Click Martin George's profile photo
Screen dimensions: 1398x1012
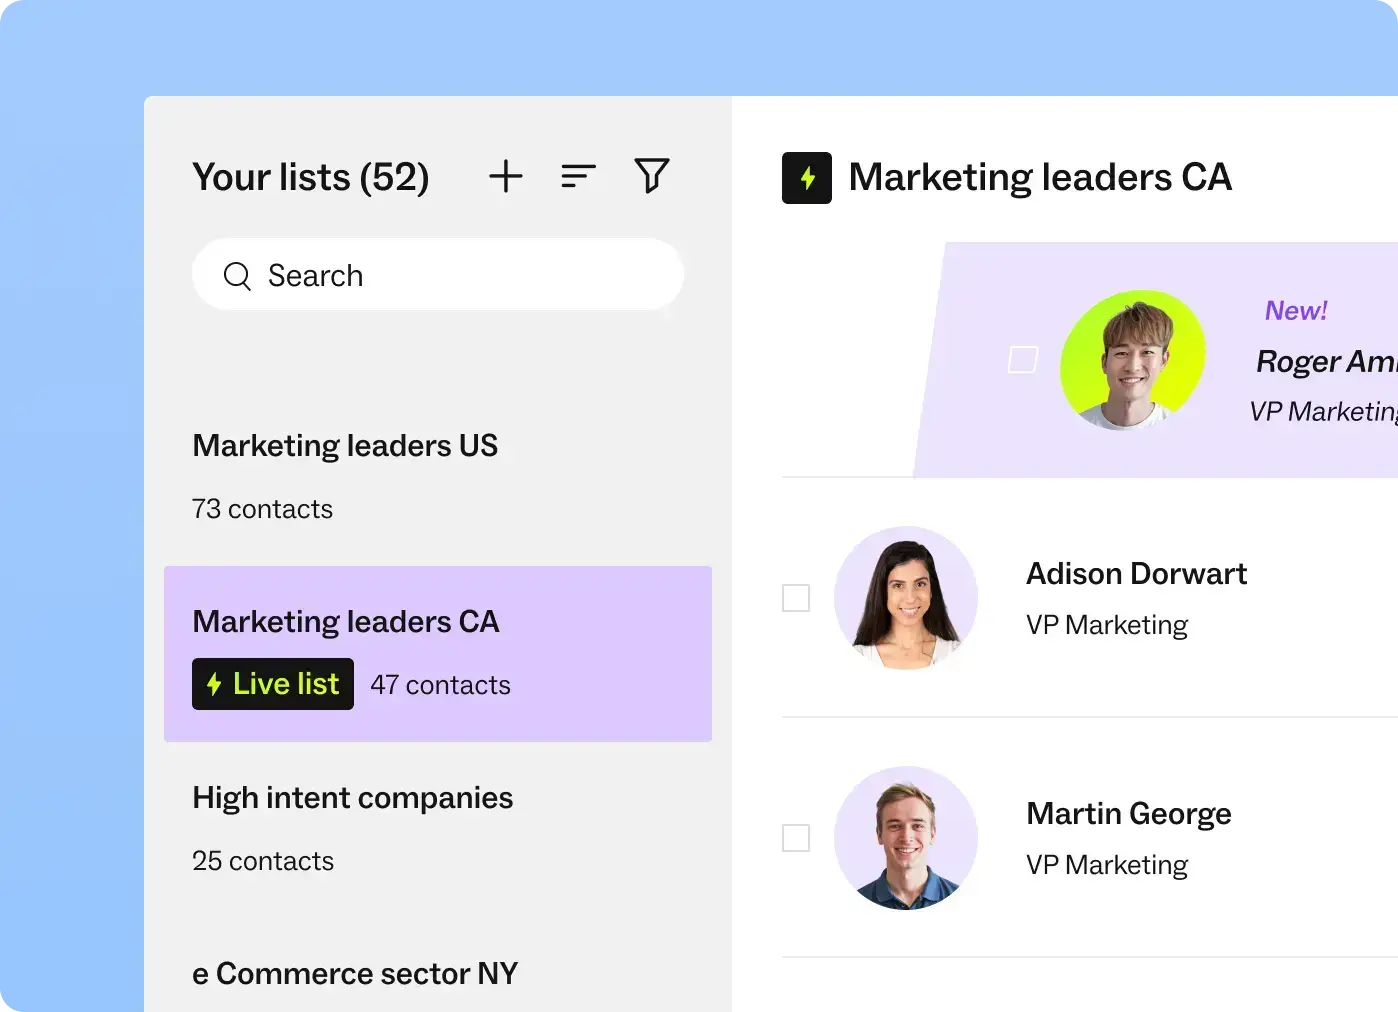coord(906,838)
